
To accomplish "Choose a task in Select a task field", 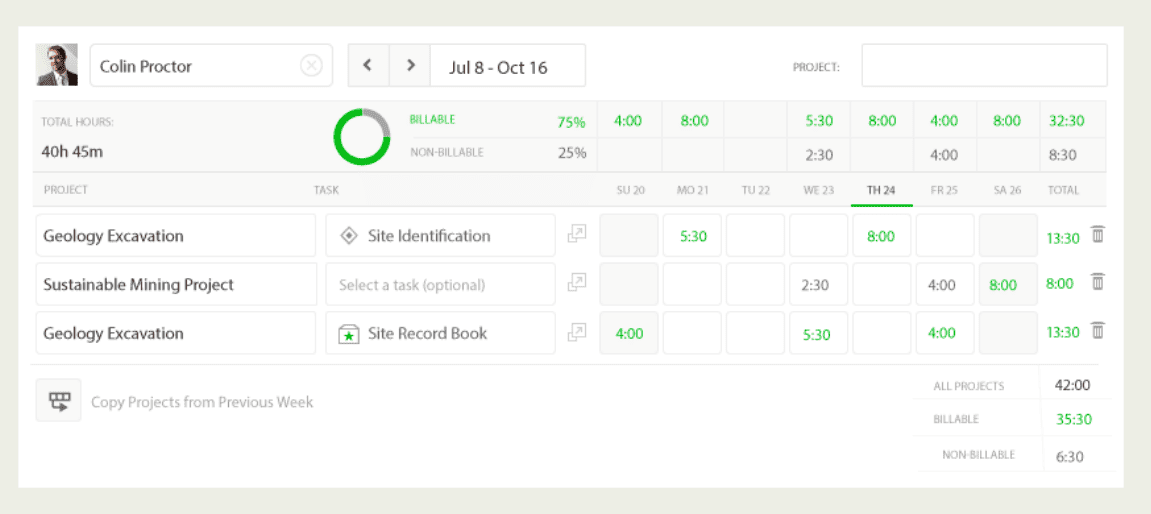I will coord(440,284).
